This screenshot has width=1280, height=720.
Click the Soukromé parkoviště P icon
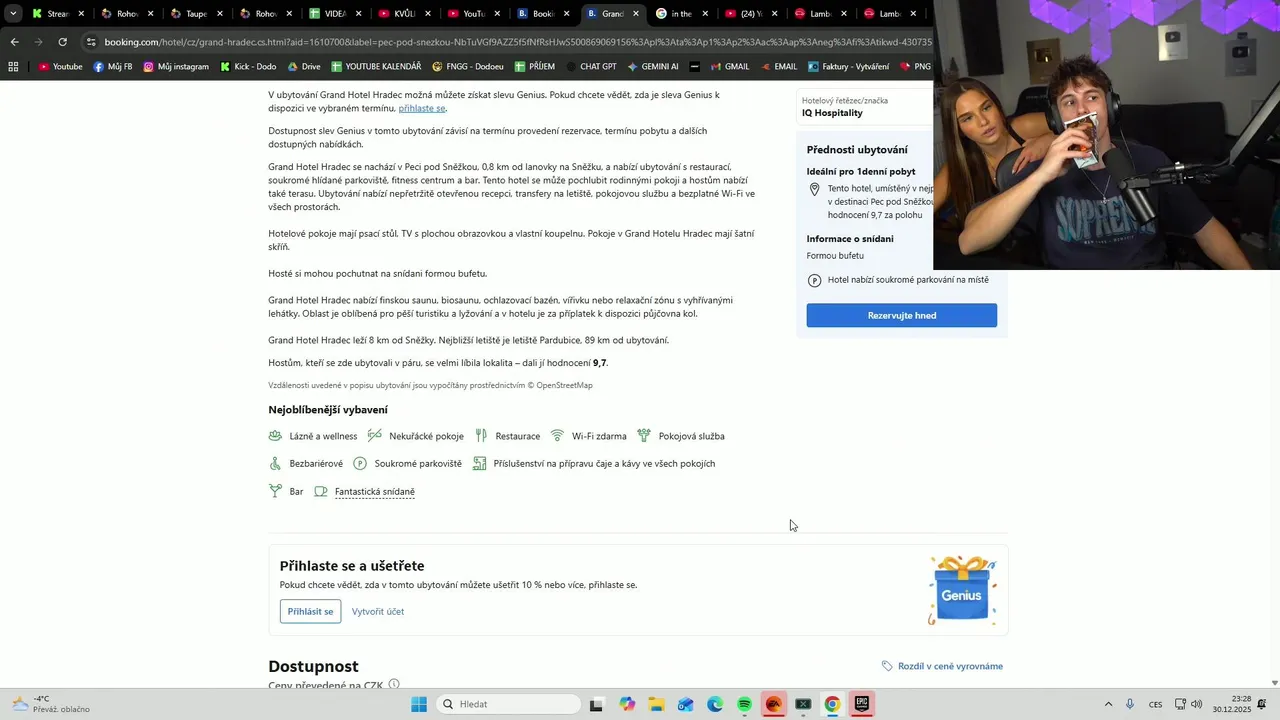point(360,464)
